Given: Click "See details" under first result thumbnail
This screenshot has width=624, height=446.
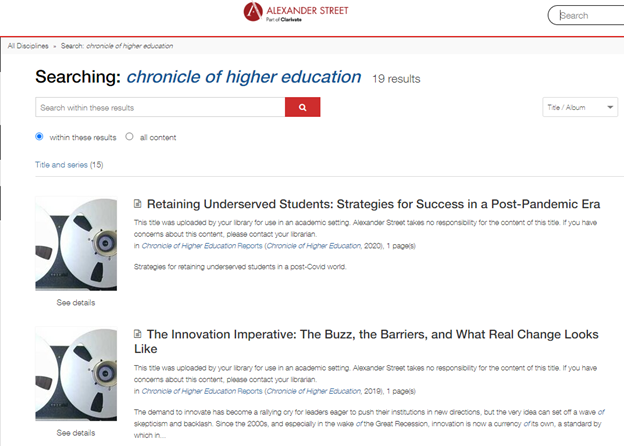Looking at the screenshot, I should (x=76, y=302).
